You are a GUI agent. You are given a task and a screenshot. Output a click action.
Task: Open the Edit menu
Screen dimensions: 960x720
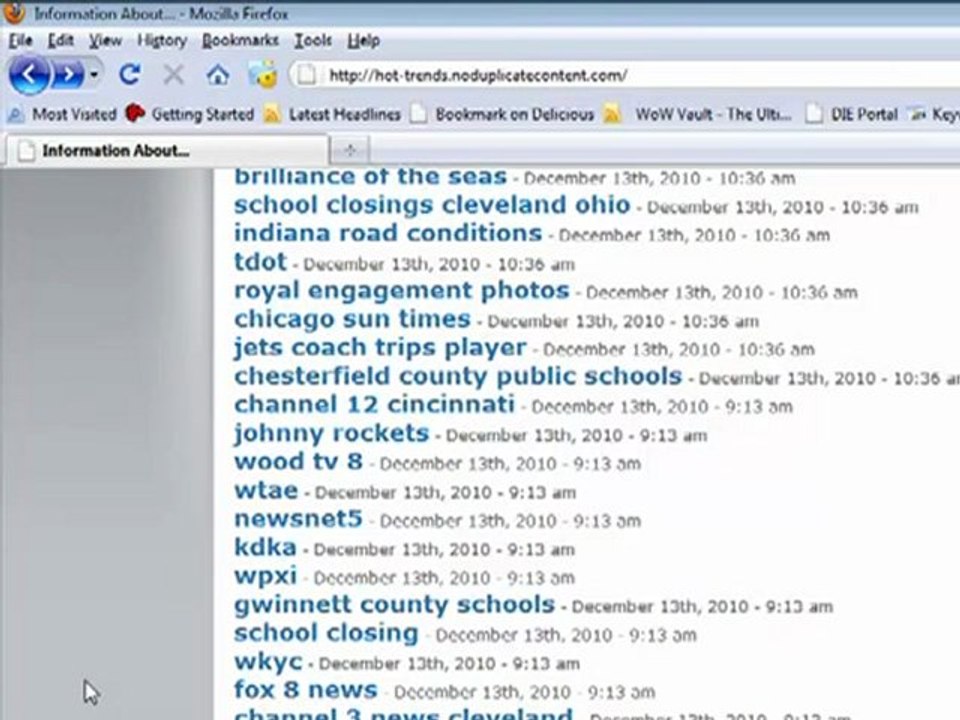tap(61, 40)
